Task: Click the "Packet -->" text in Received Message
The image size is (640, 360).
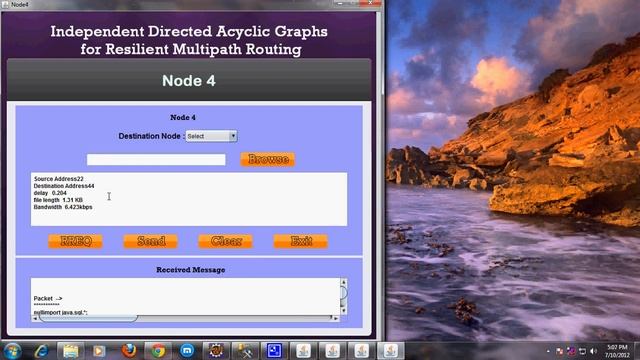Action: click(x=48, y=298)
